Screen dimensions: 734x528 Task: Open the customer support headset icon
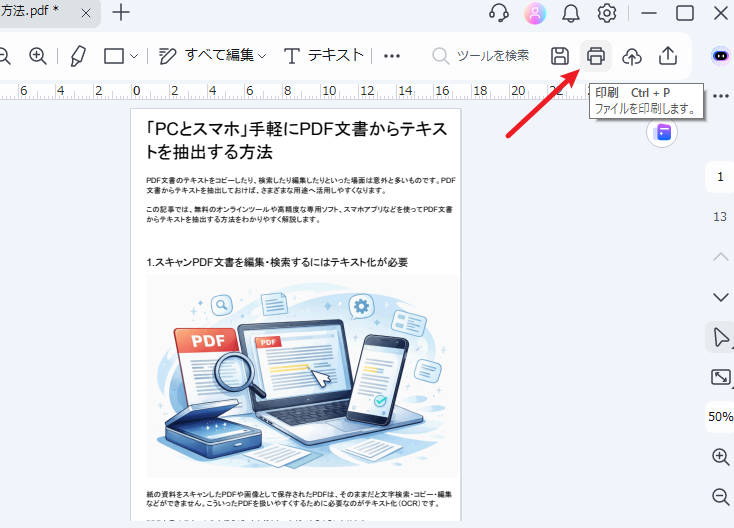[499, 13]
